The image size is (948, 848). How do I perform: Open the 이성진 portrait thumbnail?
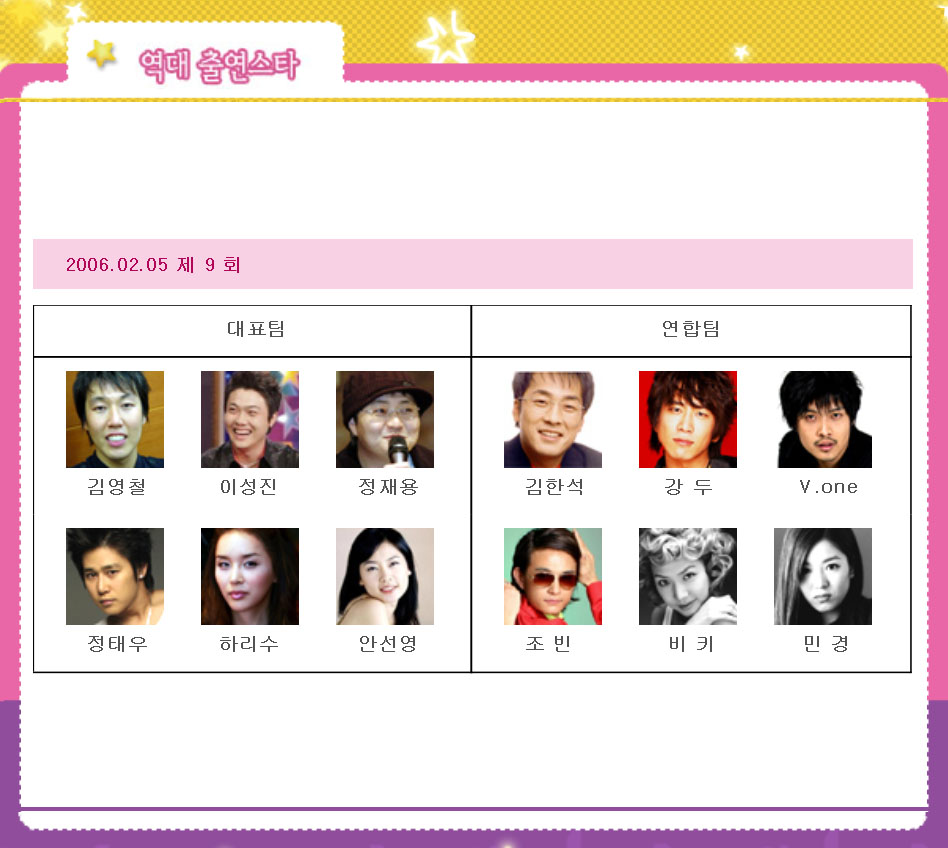[x=250, y=419]
